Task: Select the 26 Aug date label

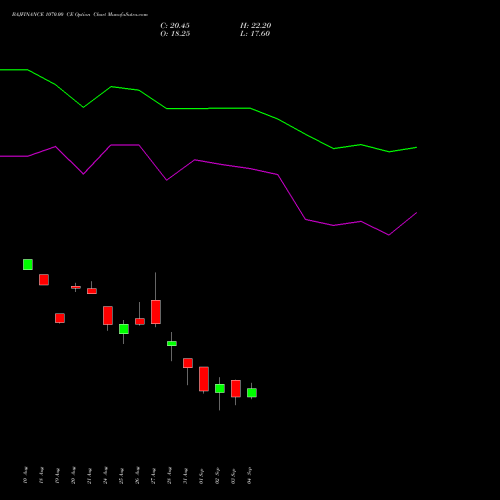Action: 137,475
